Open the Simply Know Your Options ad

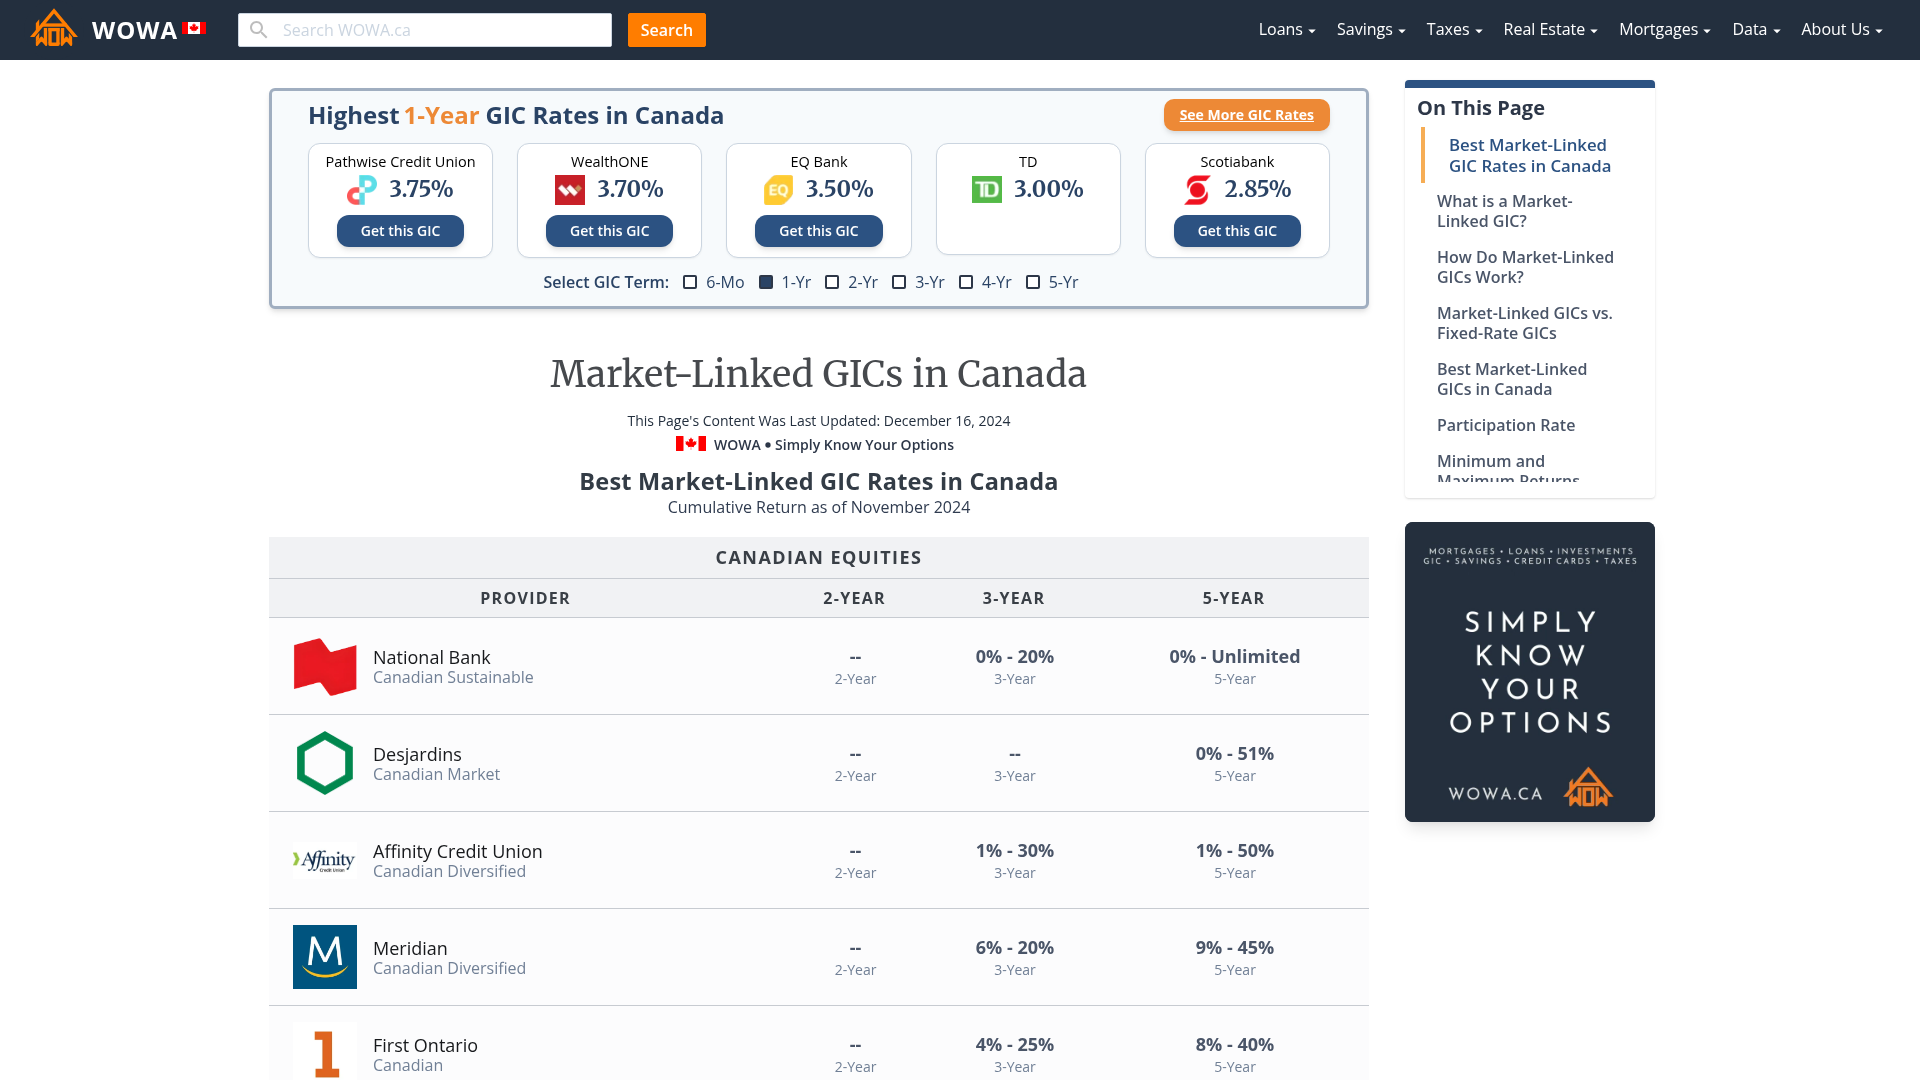(1530, 672)
